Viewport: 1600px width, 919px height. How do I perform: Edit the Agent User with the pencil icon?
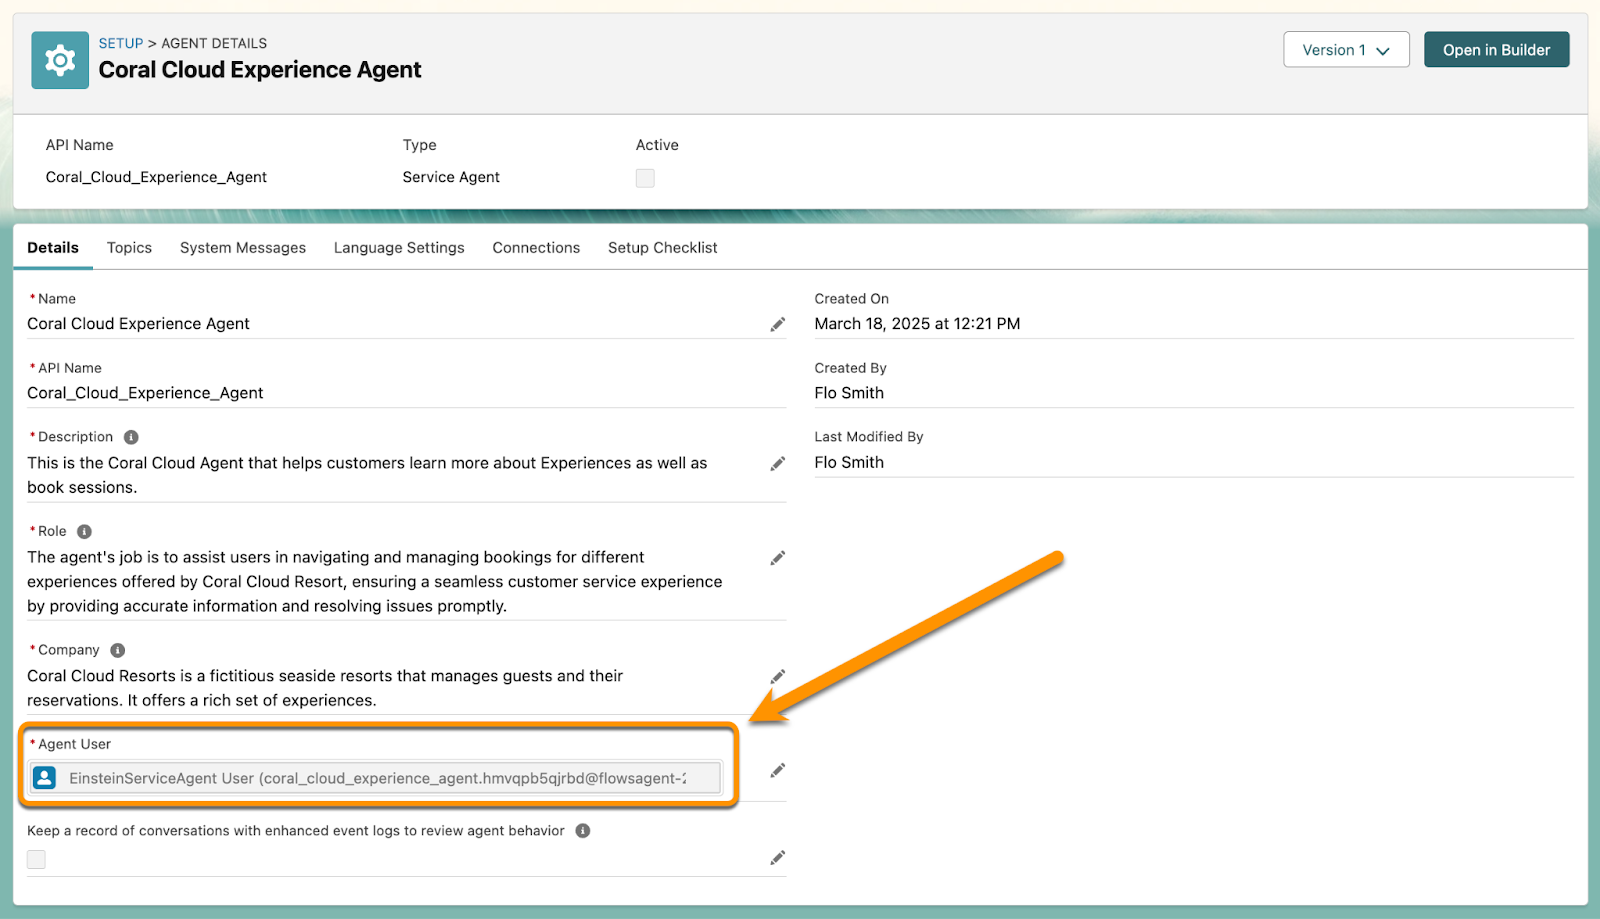[778, 770]
